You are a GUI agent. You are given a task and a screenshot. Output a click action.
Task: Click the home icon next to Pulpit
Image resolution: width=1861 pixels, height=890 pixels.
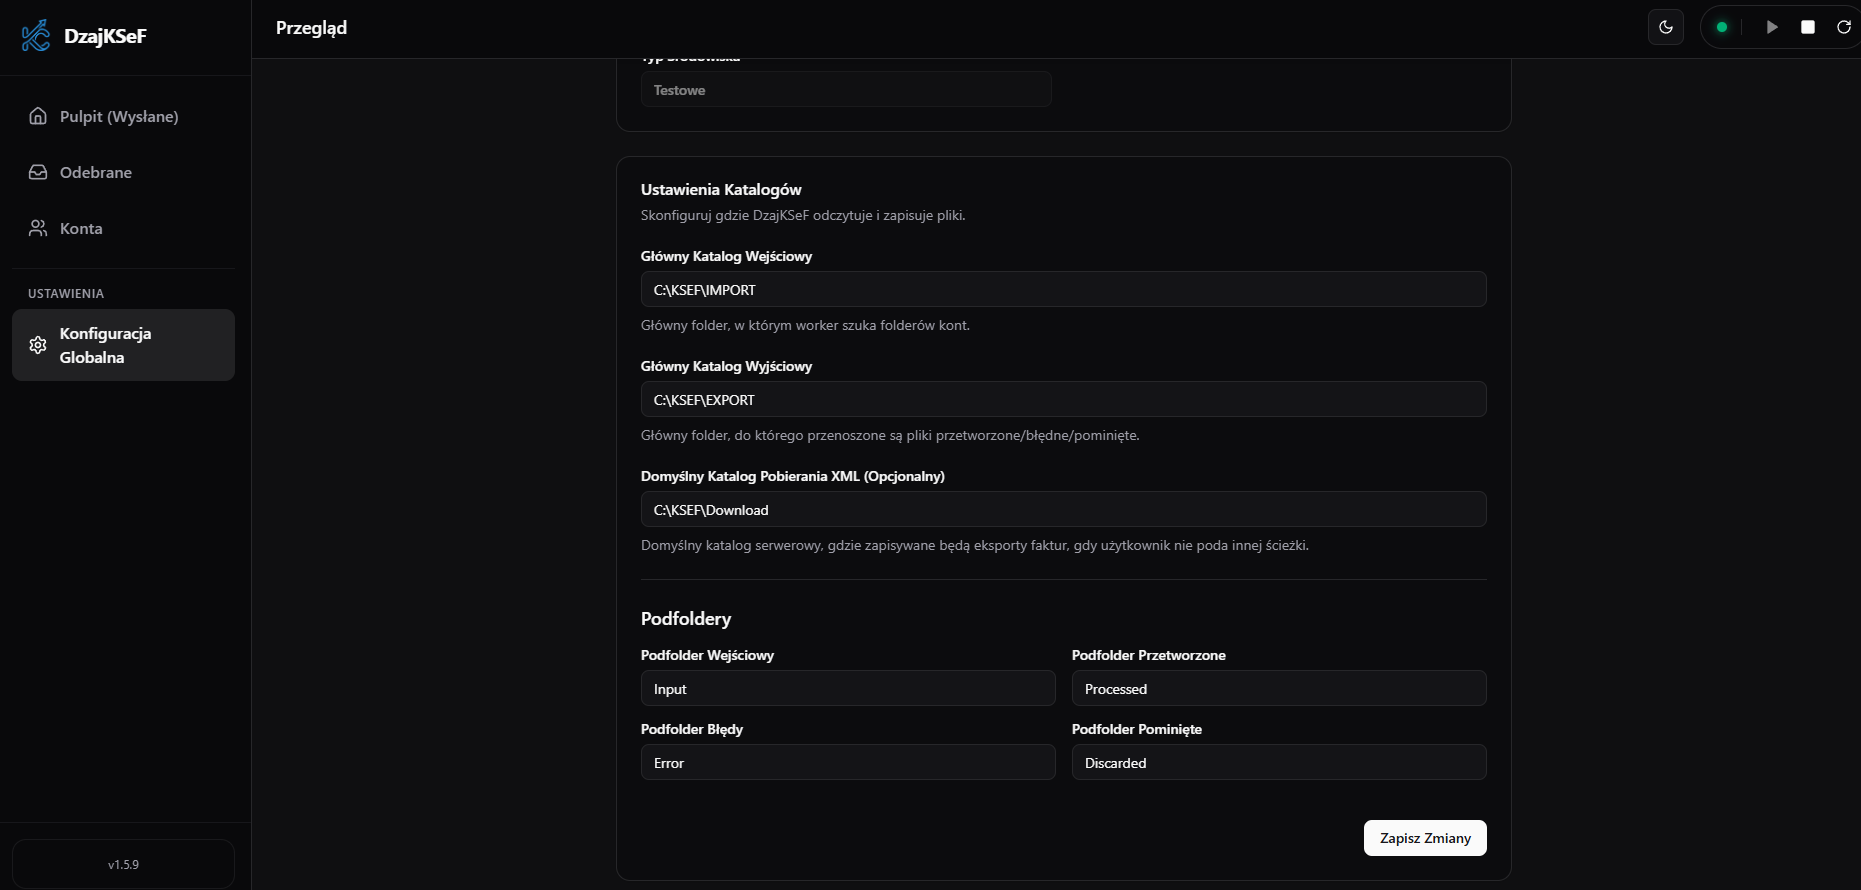pyautogui.click(x=38, y=116)
